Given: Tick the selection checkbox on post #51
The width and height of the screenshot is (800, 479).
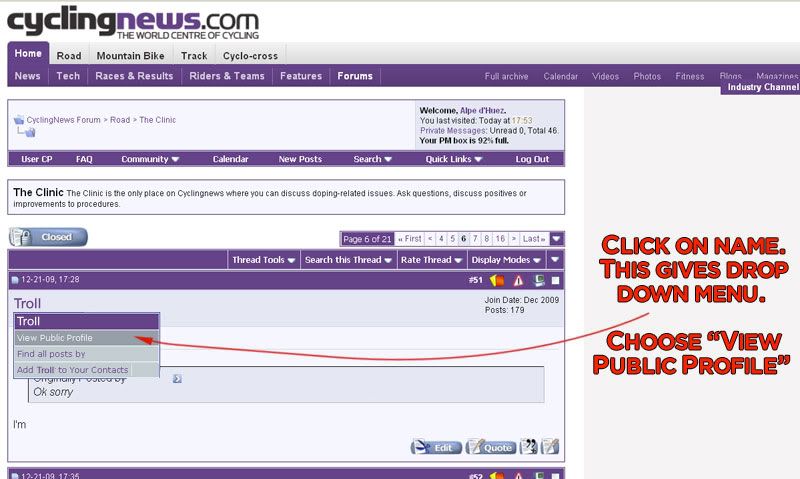Looking at the screenshot, I should pyautogui.click(x=556, y=280).
